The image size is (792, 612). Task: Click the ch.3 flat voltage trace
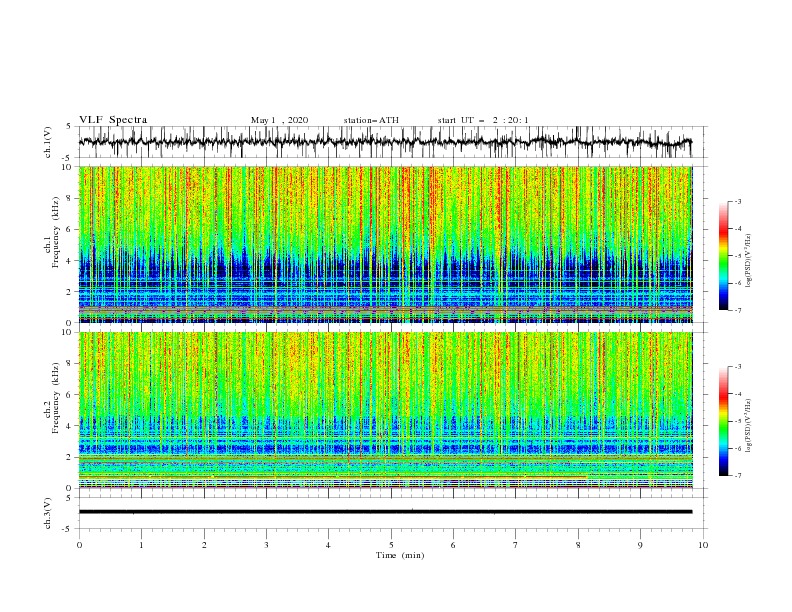[385, 512]
